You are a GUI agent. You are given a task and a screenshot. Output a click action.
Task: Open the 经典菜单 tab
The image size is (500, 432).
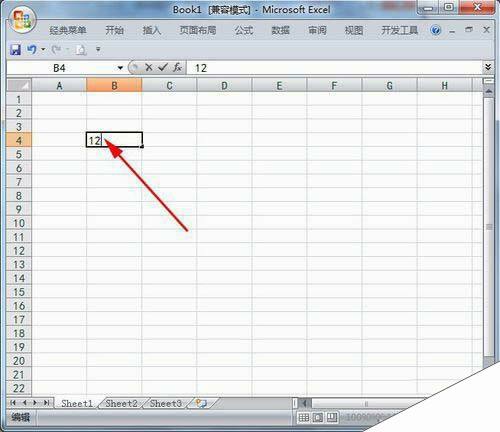tap(68, 30)
